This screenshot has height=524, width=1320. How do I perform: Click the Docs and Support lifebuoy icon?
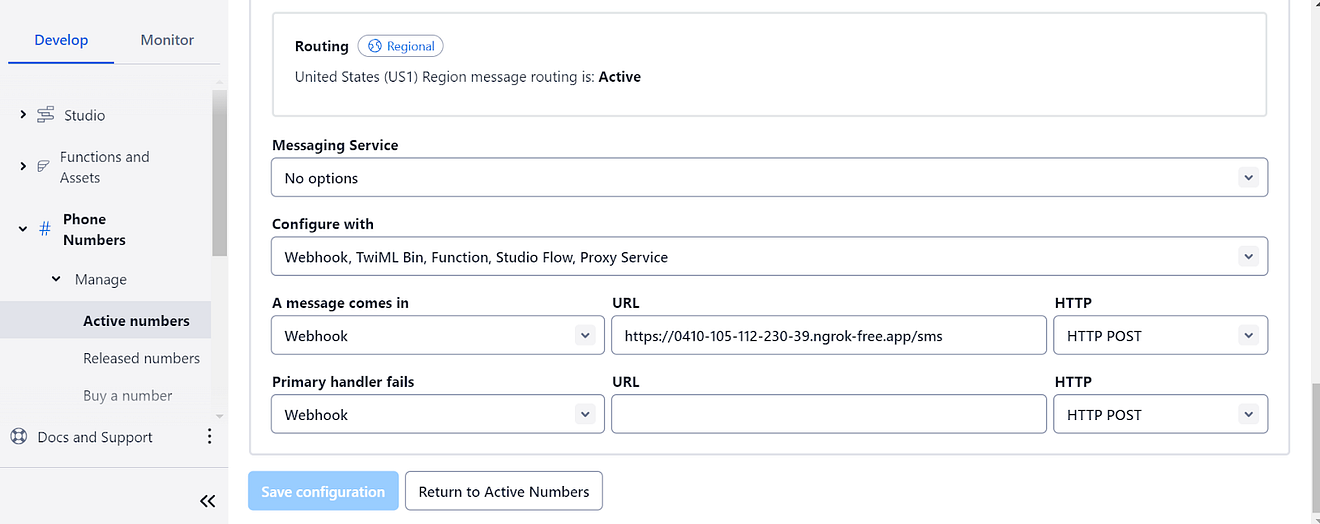[18, 437]
